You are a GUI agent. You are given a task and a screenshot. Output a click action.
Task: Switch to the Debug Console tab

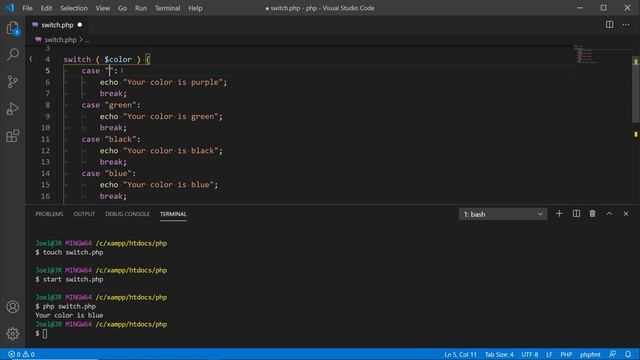[127, 214]
